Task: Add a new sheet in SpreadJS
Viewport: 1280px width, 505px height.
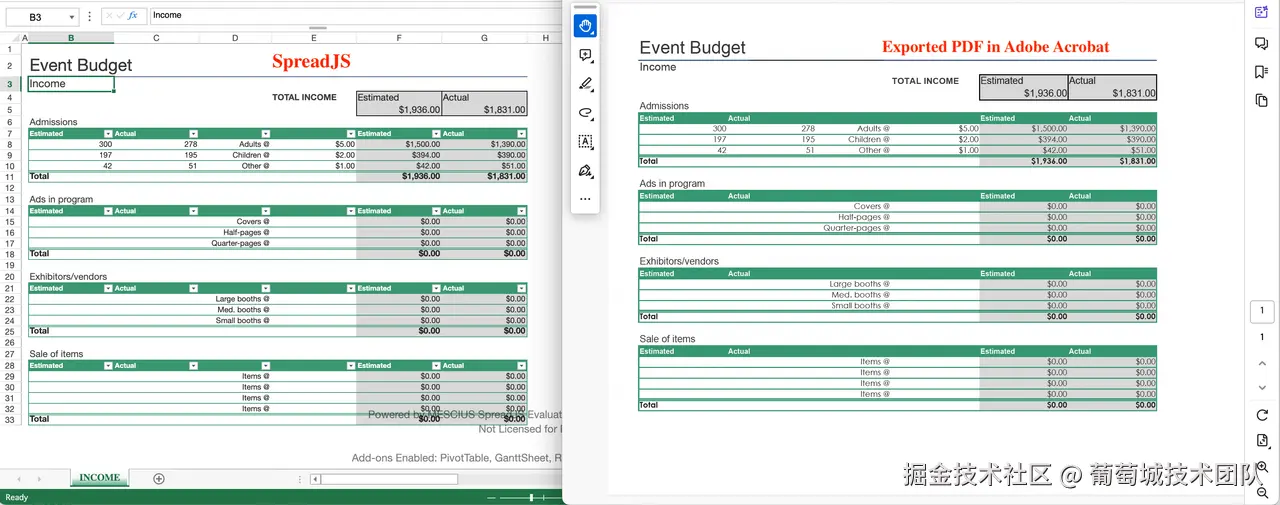Action: 159,479
